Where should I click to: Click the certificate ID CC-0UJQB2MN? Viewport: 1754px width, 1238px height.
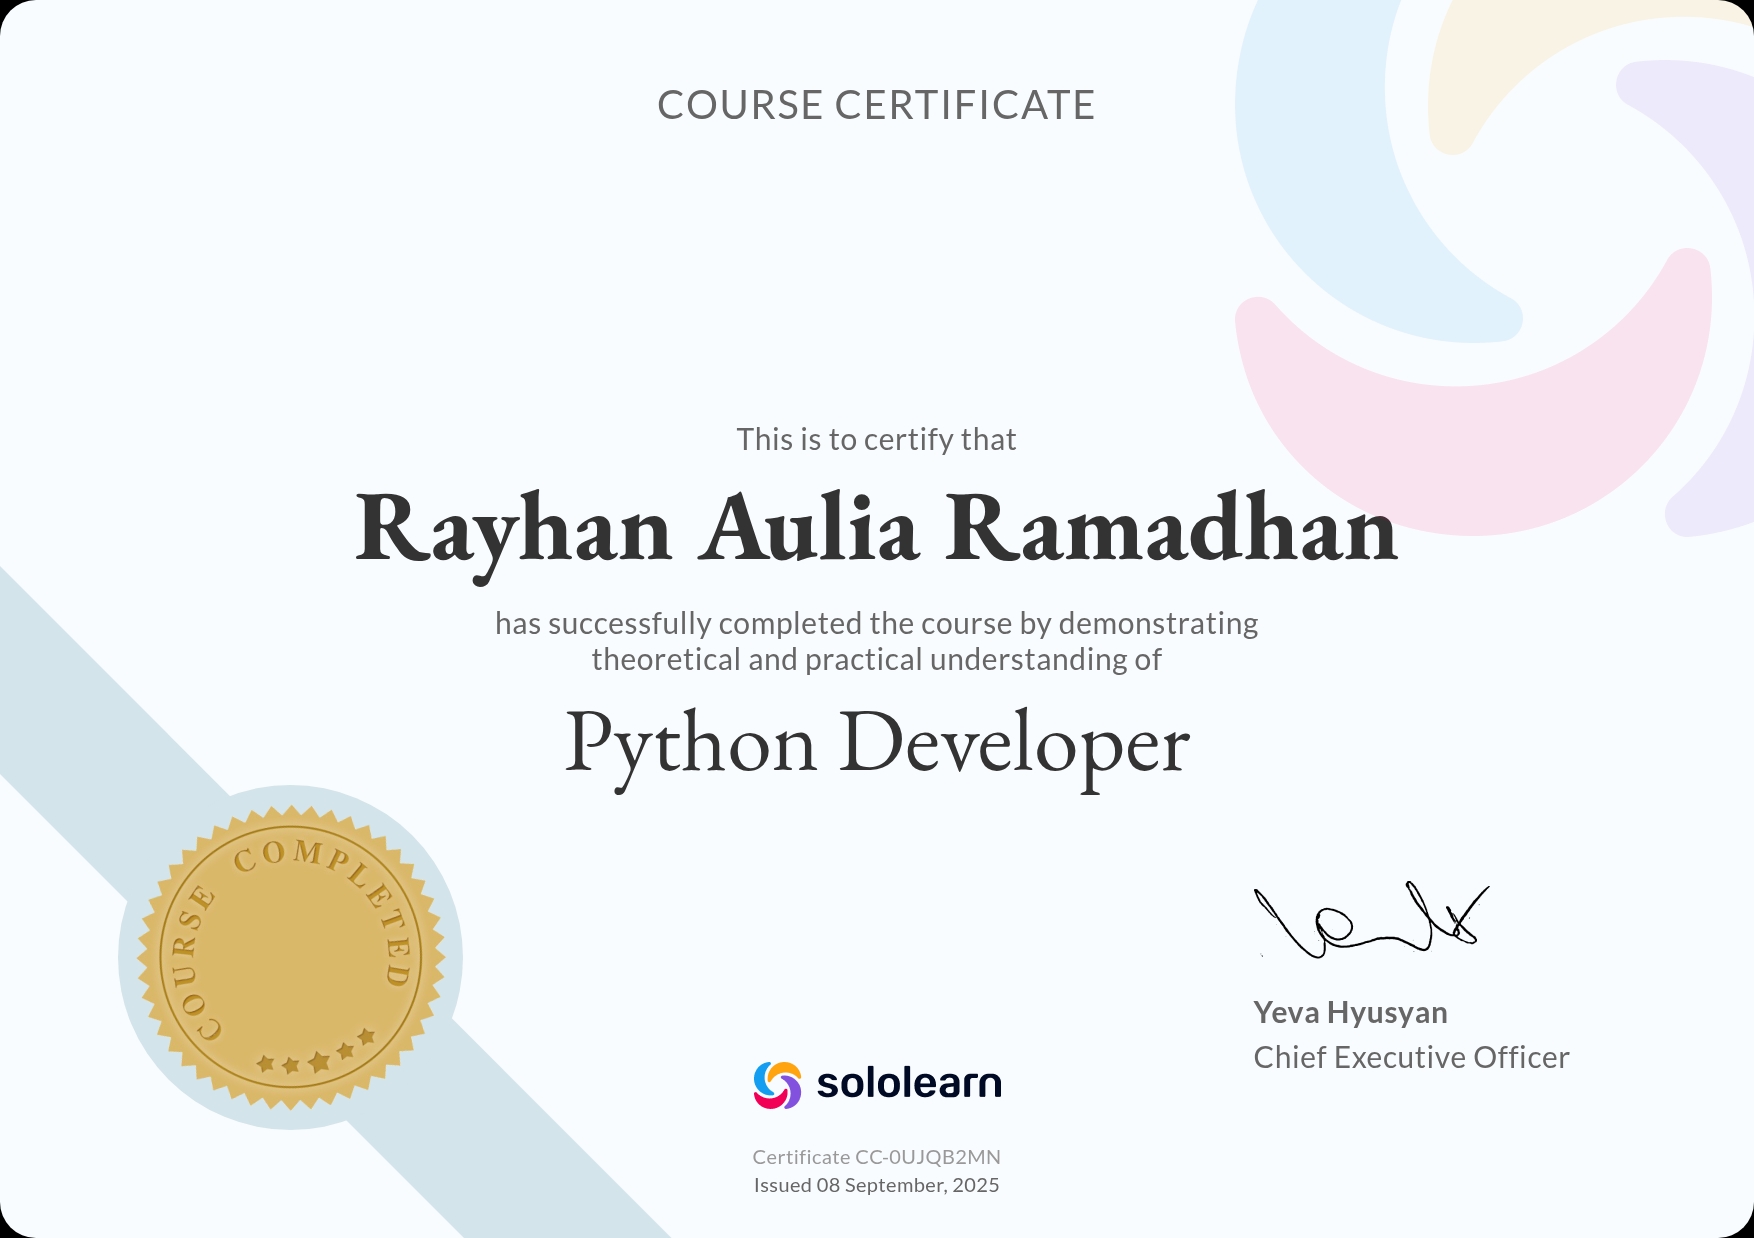pyautogui.click(x=877, y=1157)
